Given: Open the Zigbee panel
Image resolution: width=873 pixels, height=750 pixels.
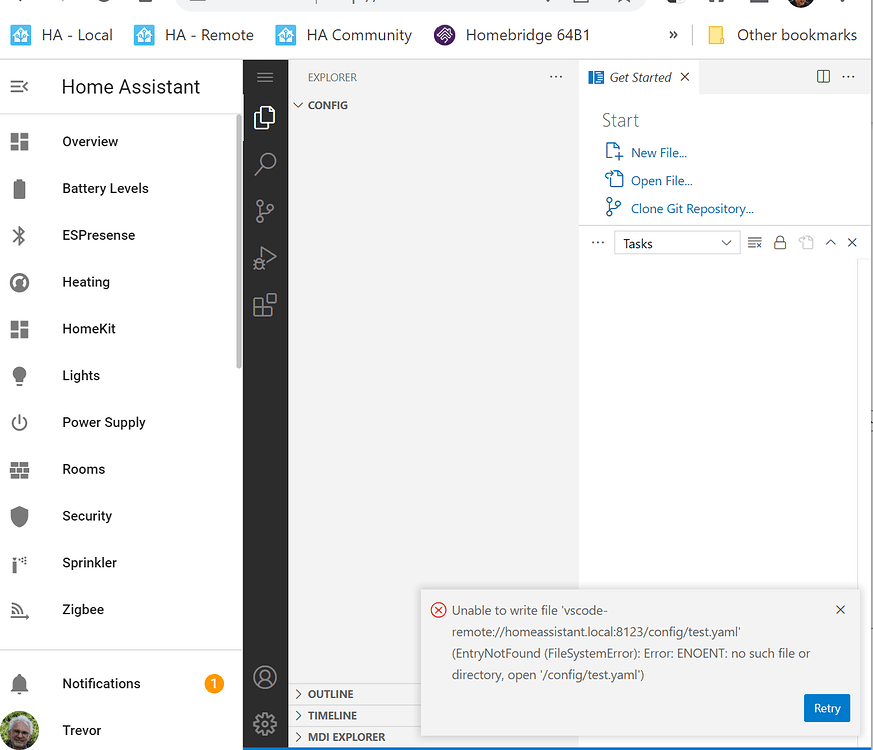Looking at the screenshot, I should [121, 609].
